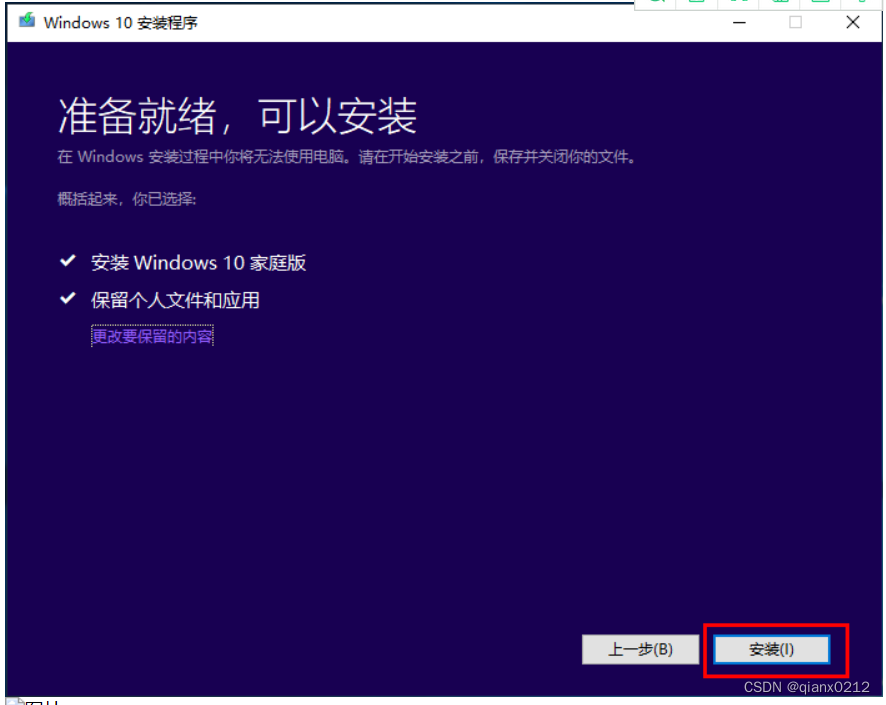Select the text 安装 Windows 10 家庭版
This screenshot has width=886, height=705.
pos(198,263)
